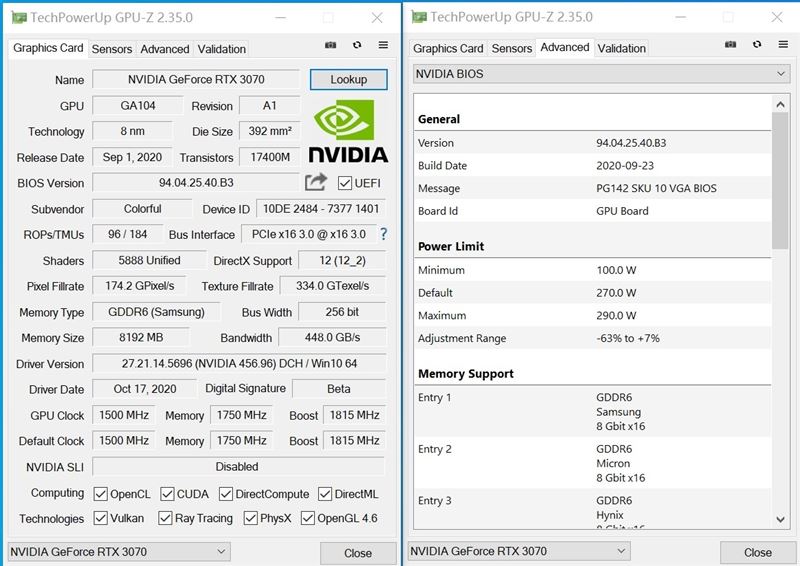This screenshot has width=800, height=566.
Task: Click the Digital Signature field showing Beta
Action: click(339, 389)
